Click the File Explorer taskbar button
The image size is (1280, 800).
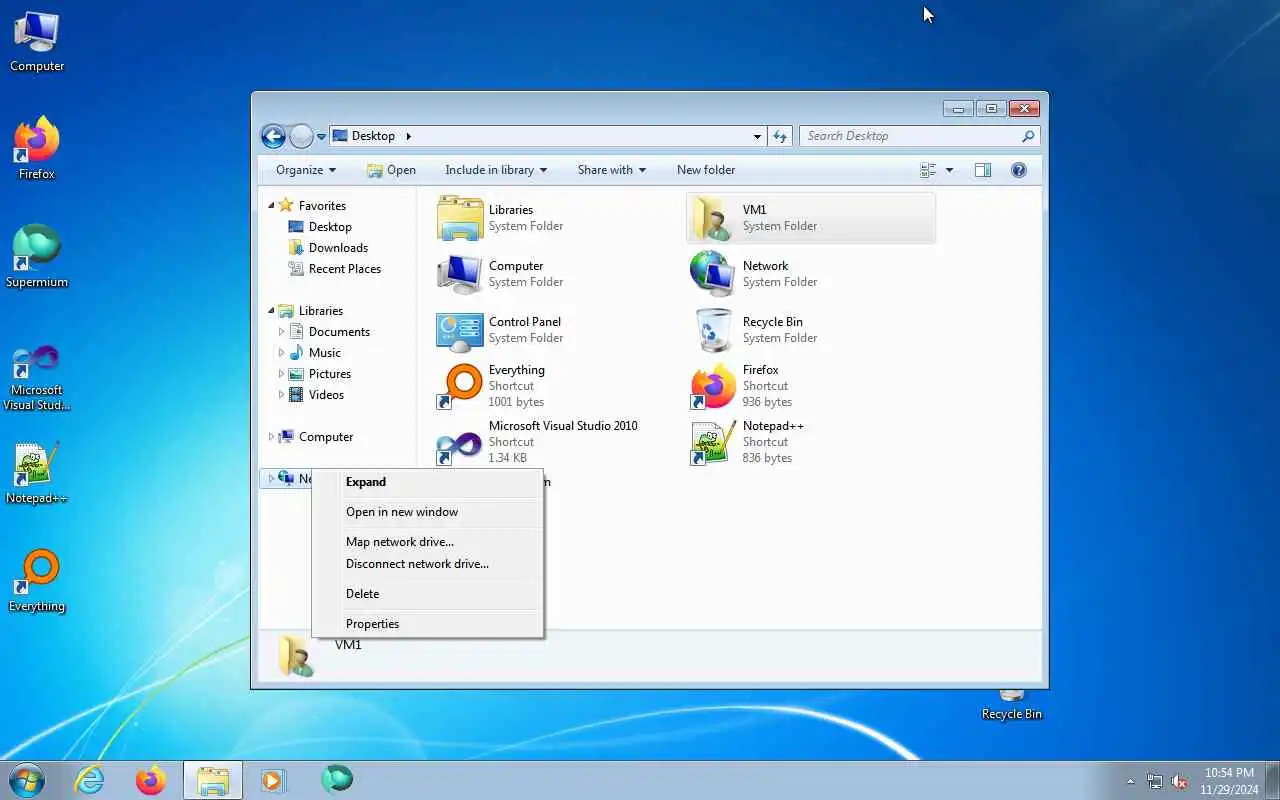click(x=213, y=780)
